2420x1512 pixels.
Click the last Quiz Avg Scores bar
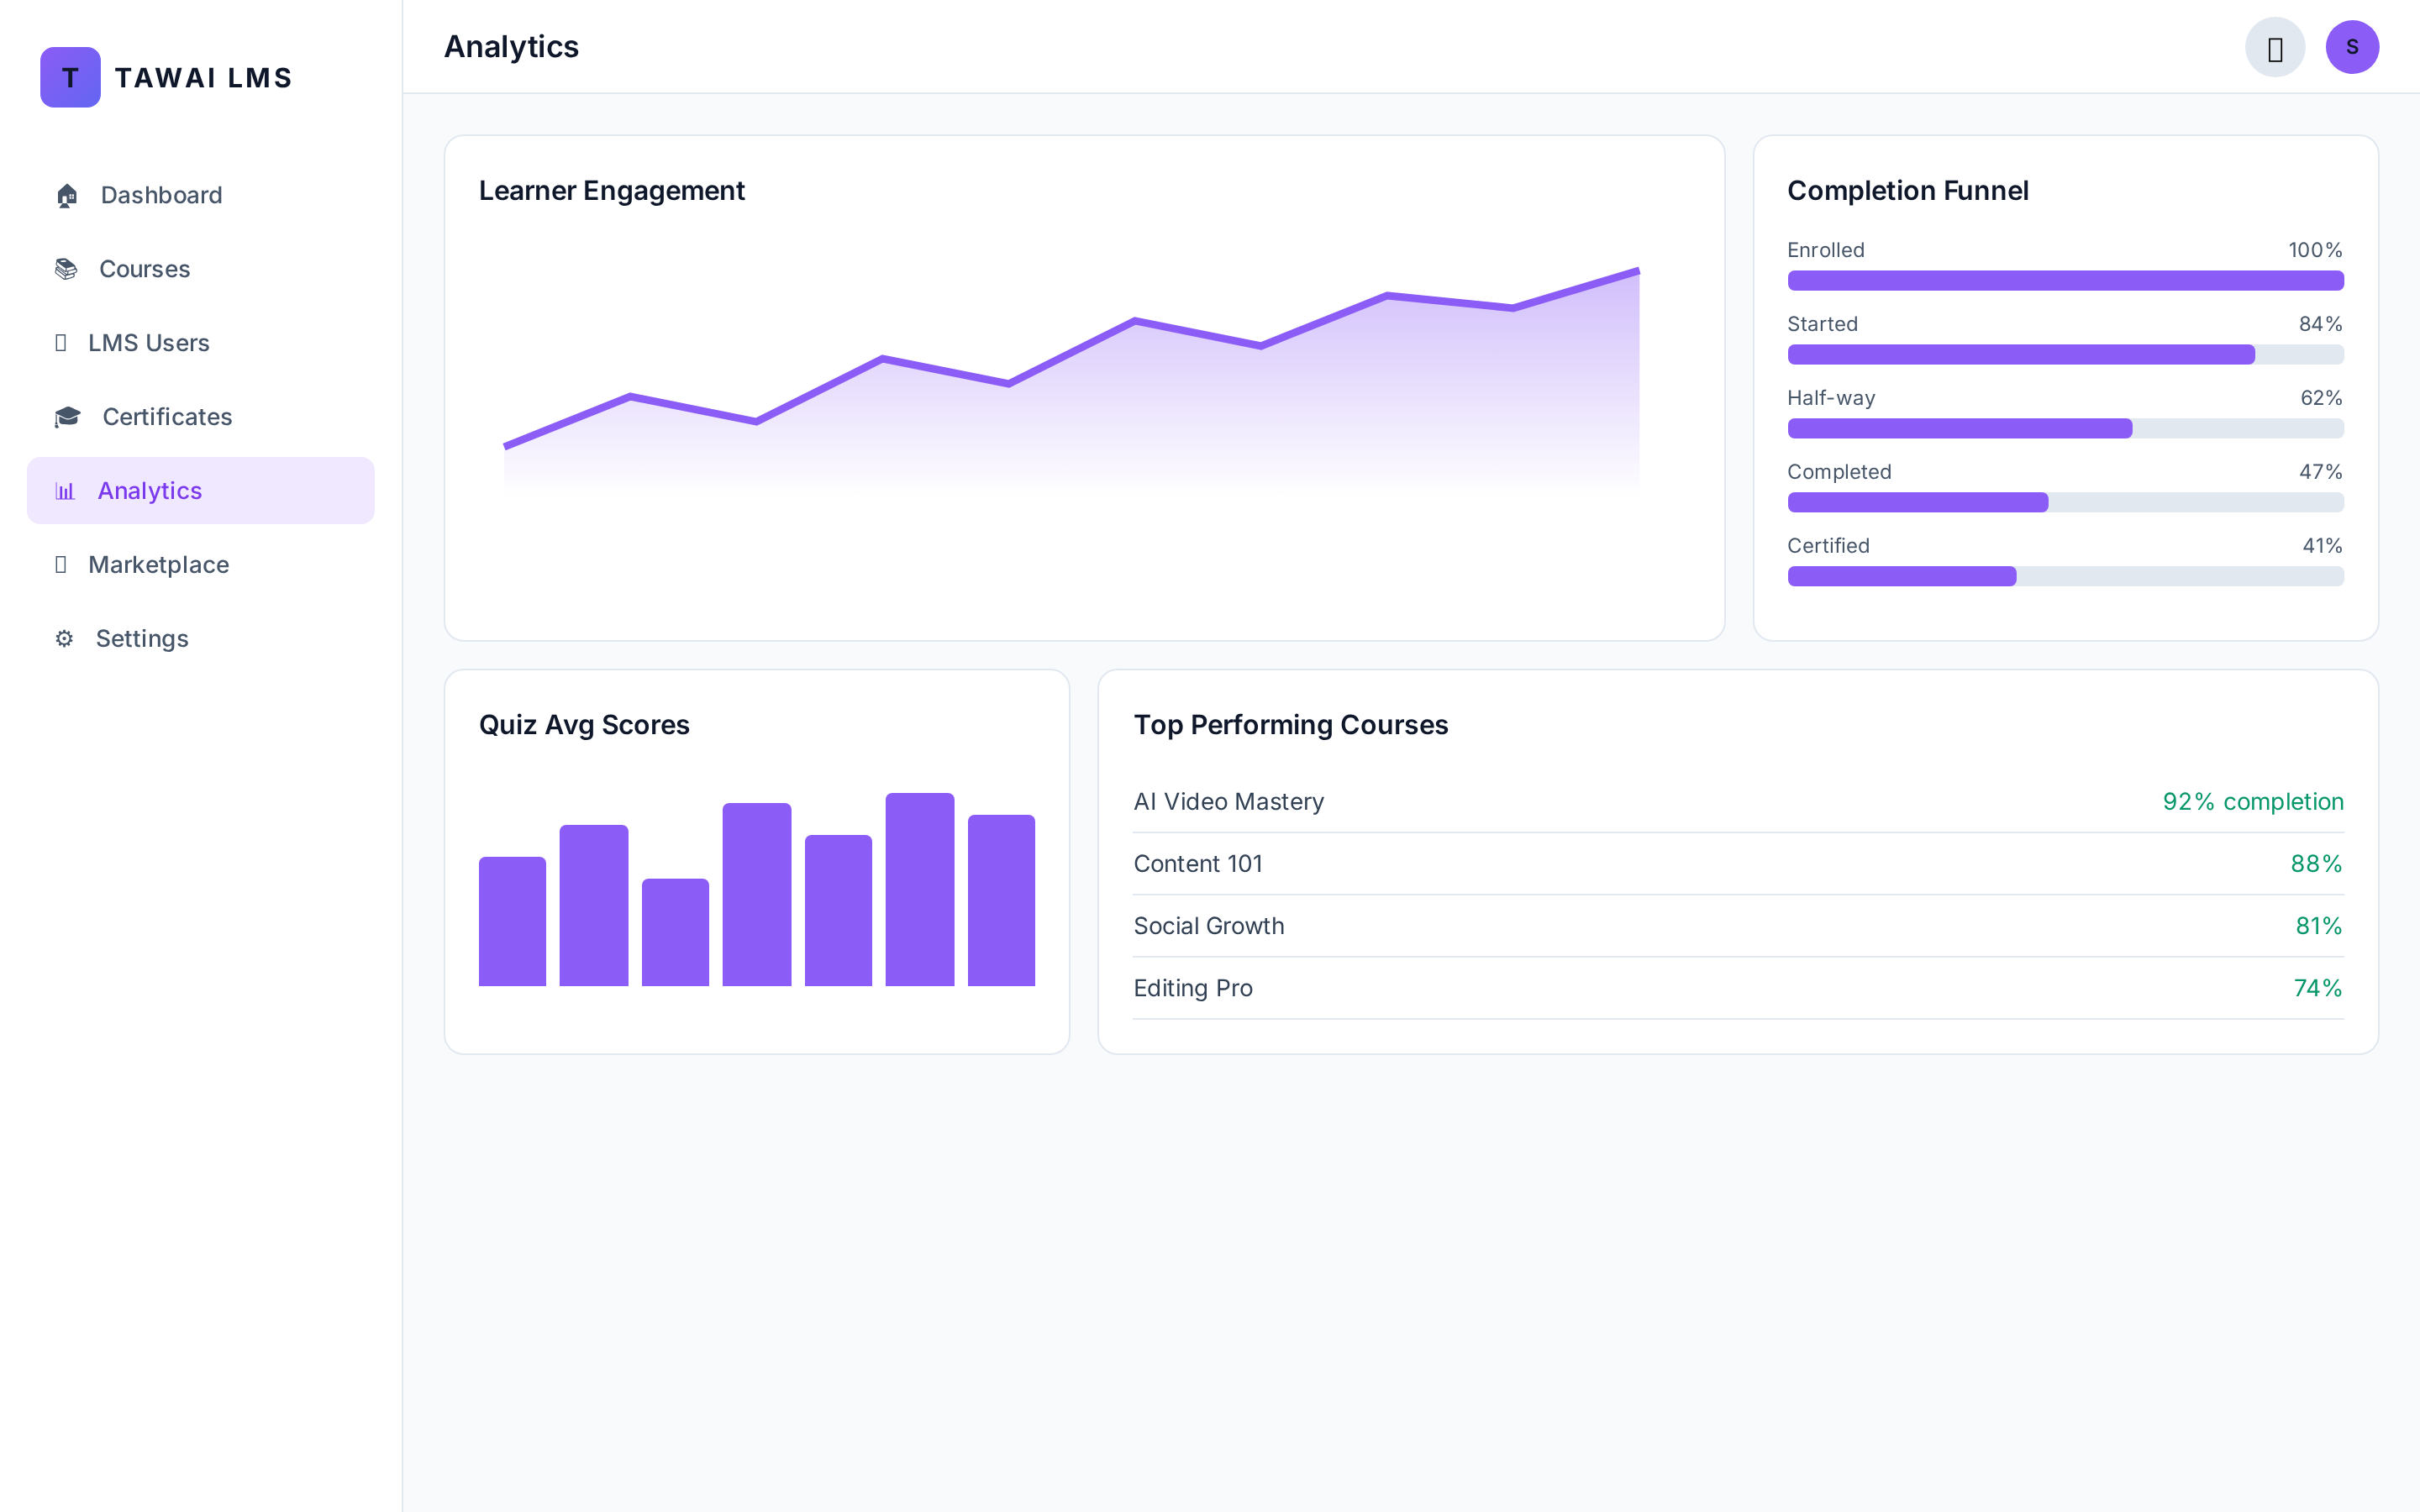pos(1001,901)
